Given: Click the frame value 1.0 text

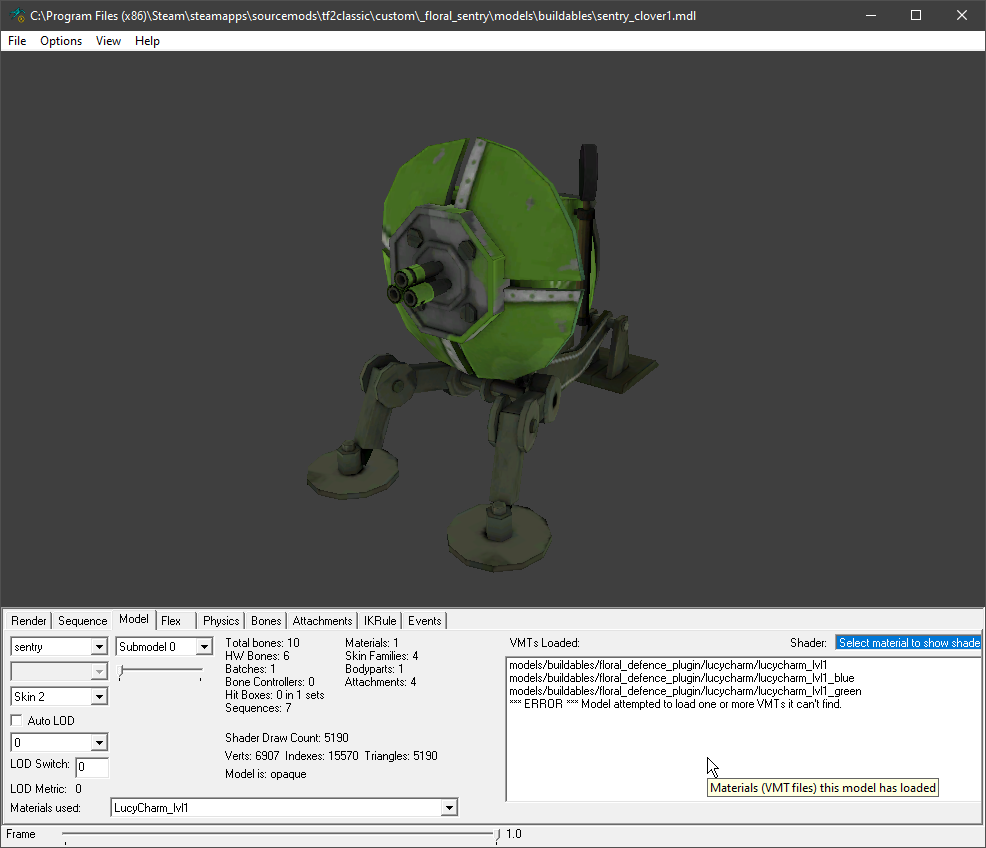Looking at the screenshot, I should [514, 834].
